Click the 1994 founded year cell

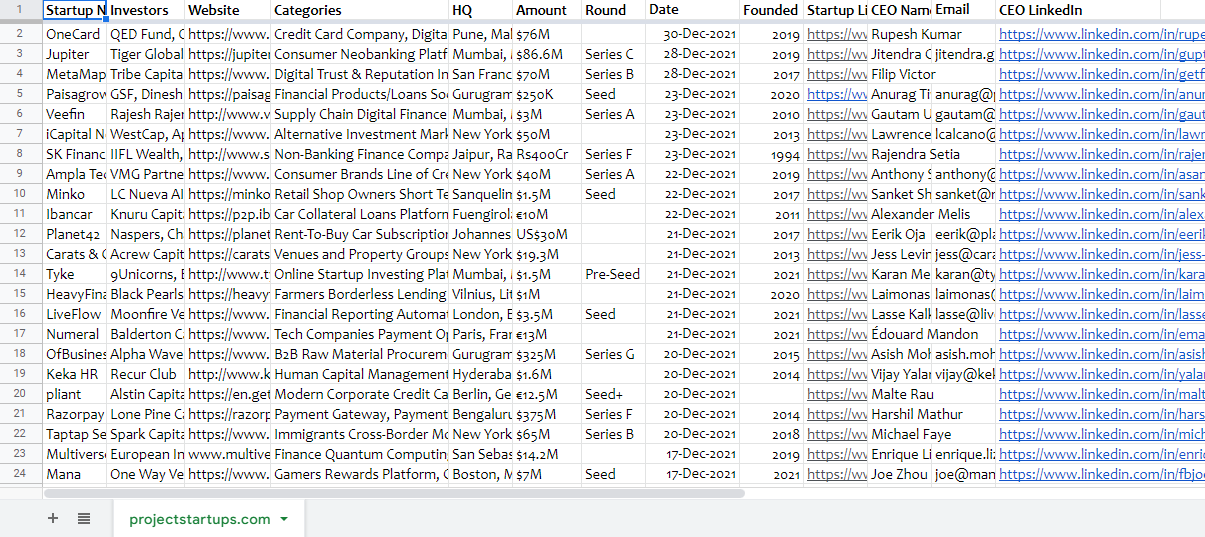(x=771, y=154)
